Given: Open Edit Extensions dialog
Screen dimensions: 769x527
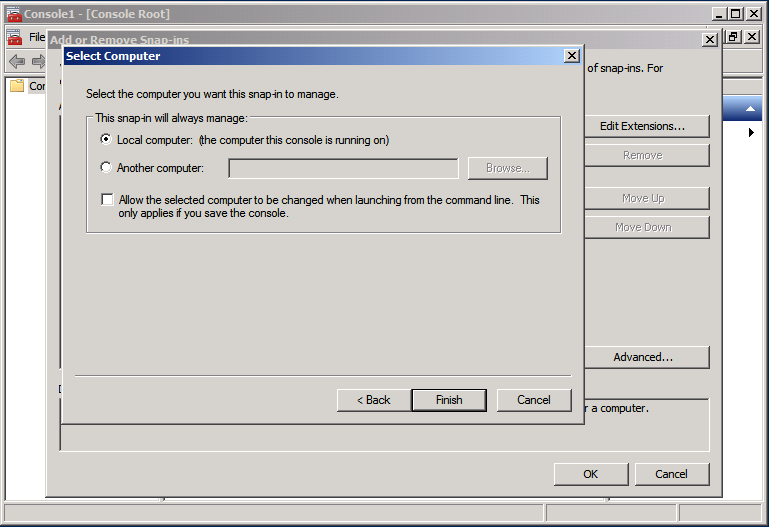Looking at the screenshot, I should pyautogui.click(x=641, y=126).
